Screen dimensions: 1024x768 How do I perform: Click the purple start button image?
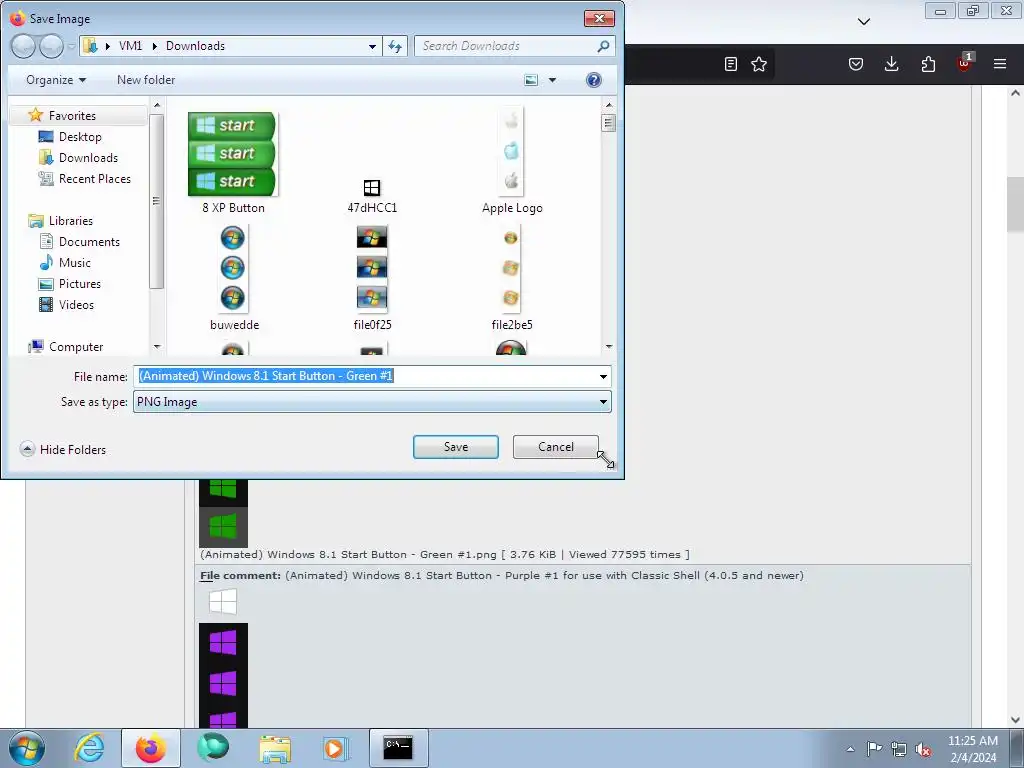point(223,675)
